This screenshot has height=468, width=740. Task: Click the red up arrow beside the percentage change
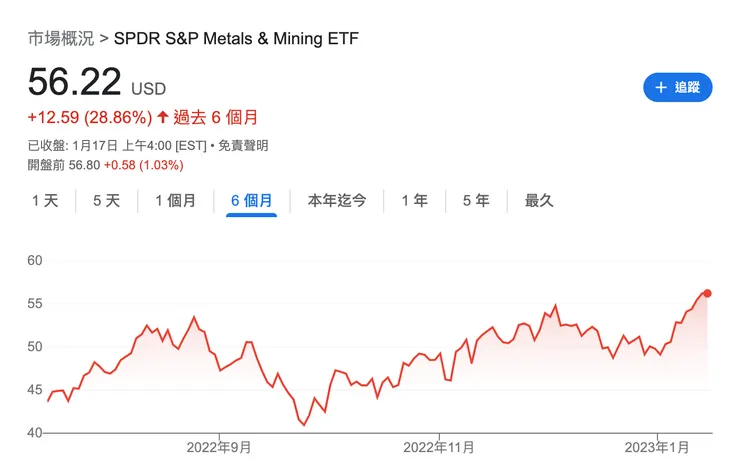point(163,117)
